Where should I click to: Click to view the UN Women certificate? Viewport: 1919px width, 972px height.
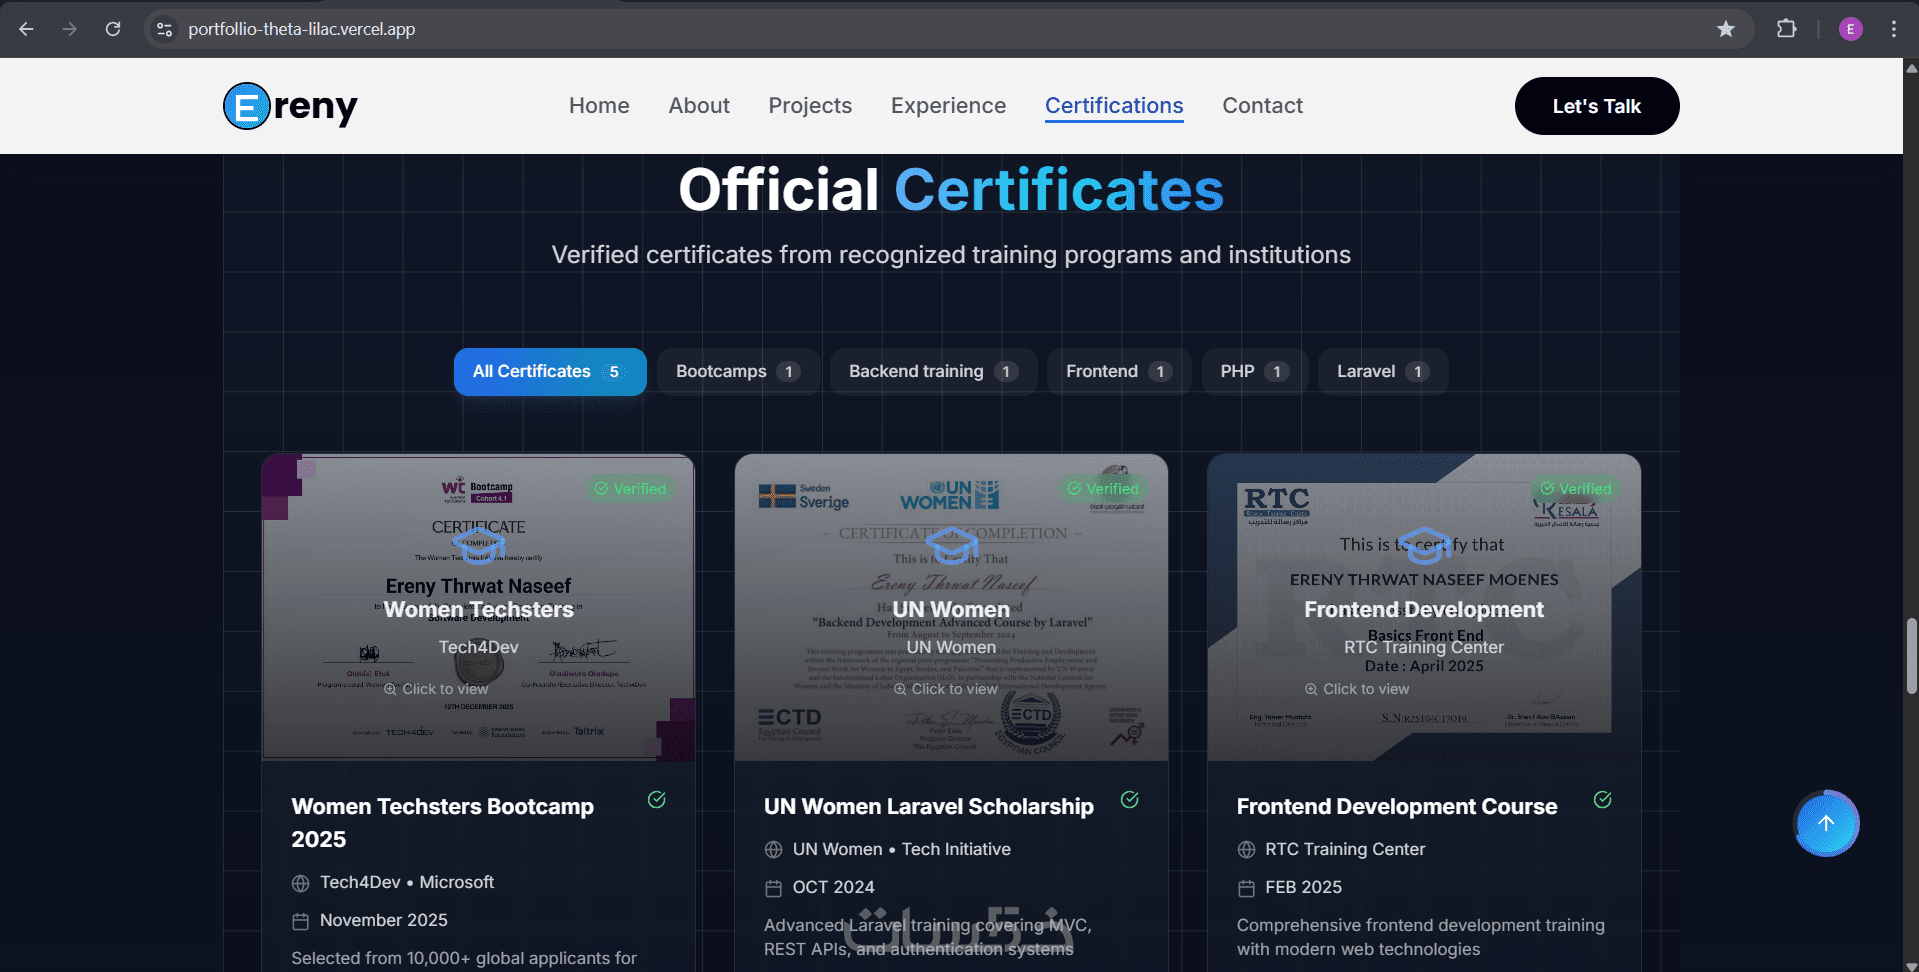945,689
